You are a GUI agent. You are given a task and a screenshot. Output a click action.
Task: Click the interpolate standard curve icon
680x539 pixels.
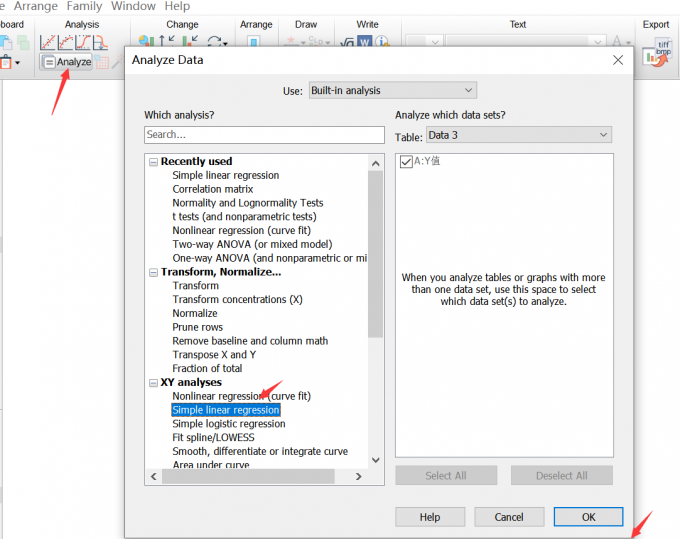point(100,42)
